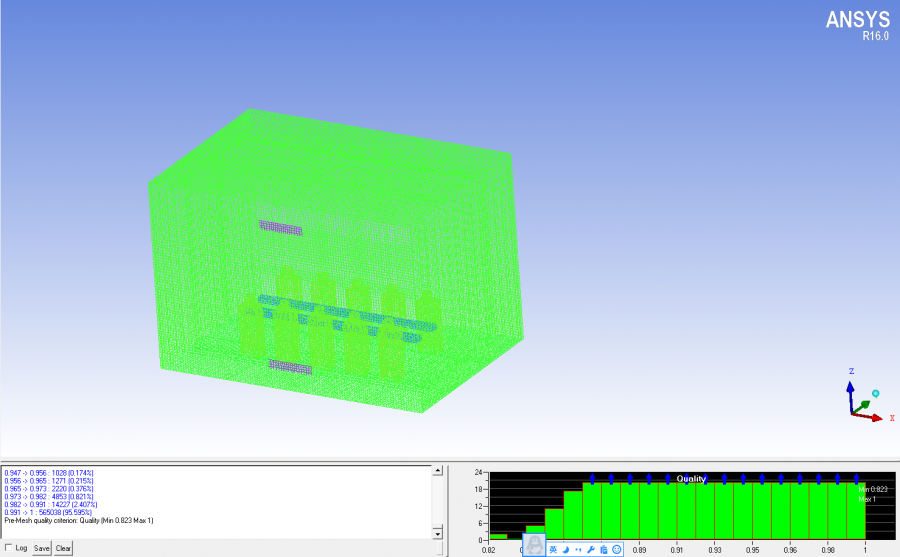Viewport: 900px width, 557px height.
Task: Click the 'Pre-Mesh quality criterion' log line
Action: tap(79, 520)
